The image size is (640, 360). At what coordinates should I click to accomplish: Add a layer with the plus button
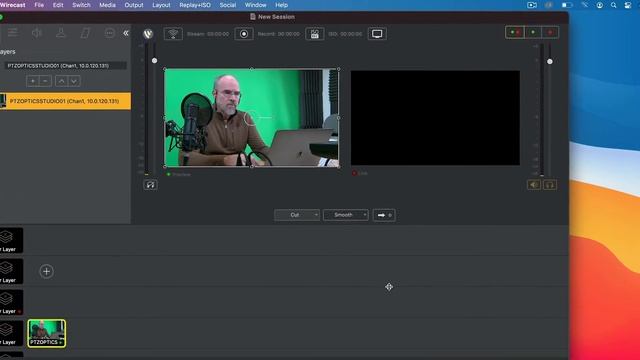click(x=33, y=81)
